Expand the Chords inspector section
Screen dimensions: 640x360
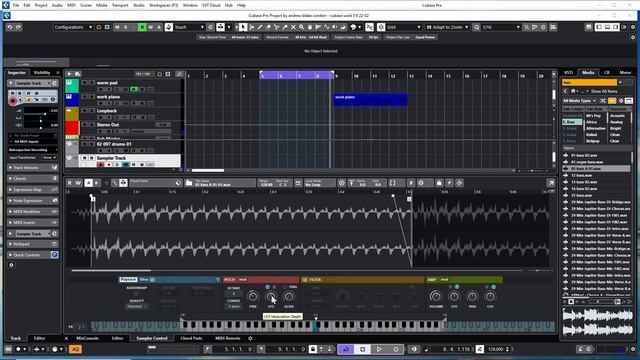point(33,179)
